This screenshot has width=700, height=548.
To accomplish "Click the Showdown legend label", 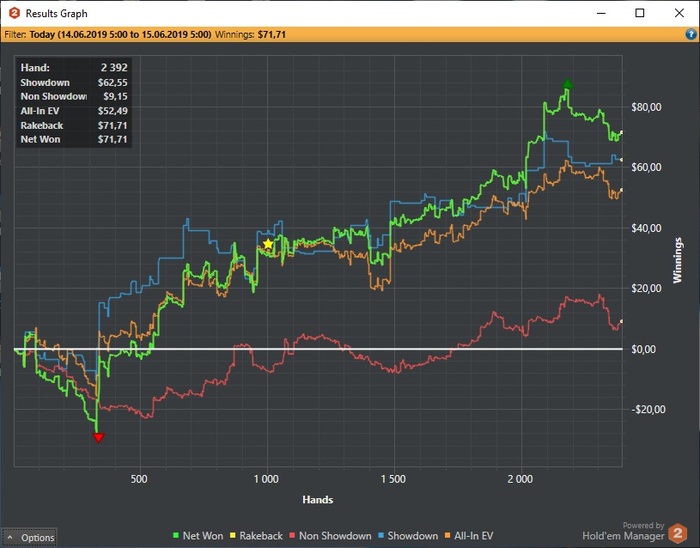I will point(412,536).
